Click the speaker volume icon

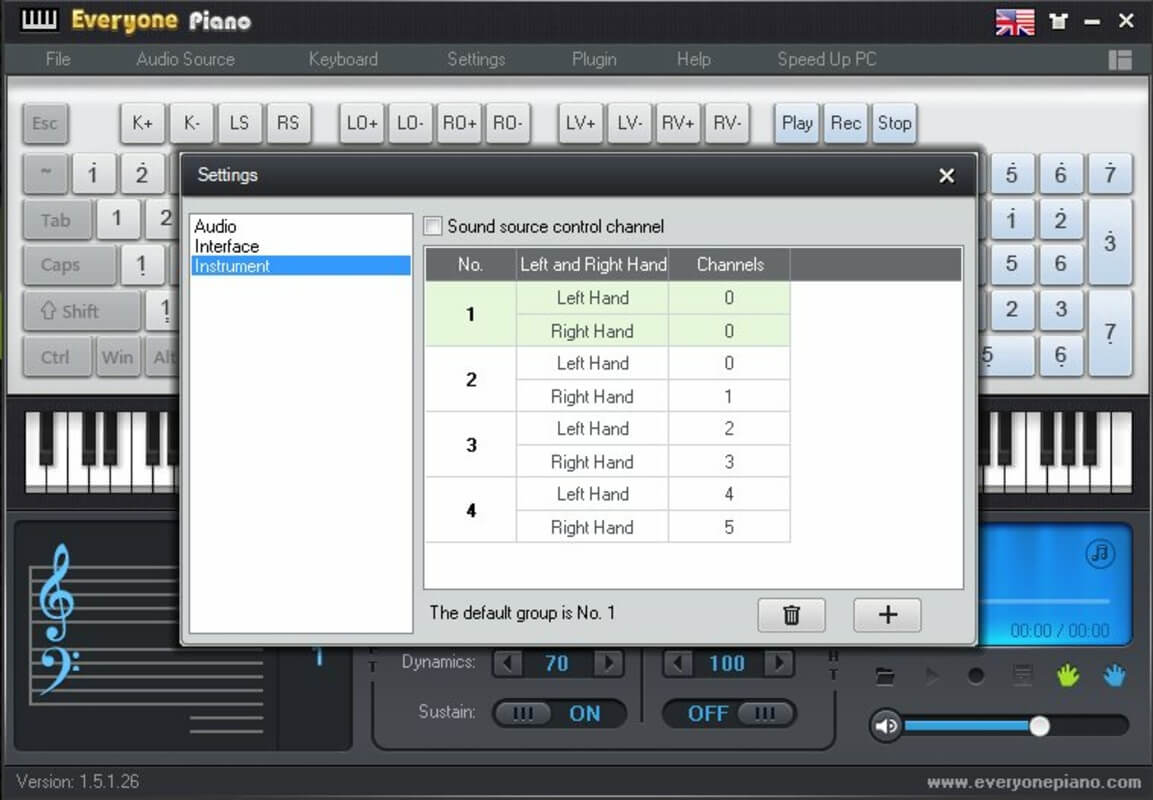point(886,726)
